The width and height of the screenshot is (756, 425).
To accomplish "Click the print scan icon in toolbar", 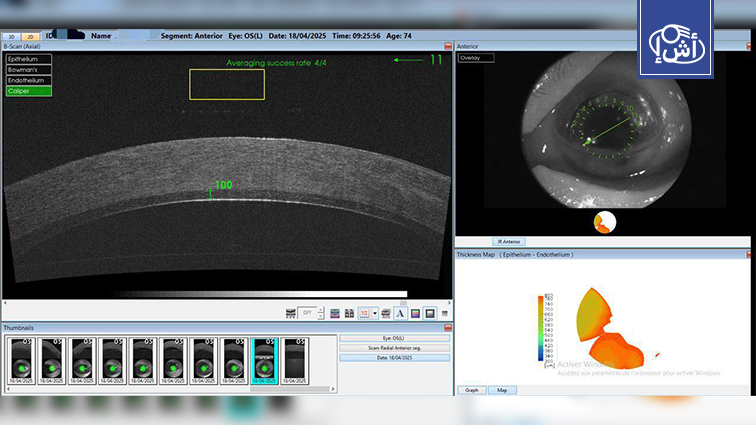I will (x=385, y=313).
